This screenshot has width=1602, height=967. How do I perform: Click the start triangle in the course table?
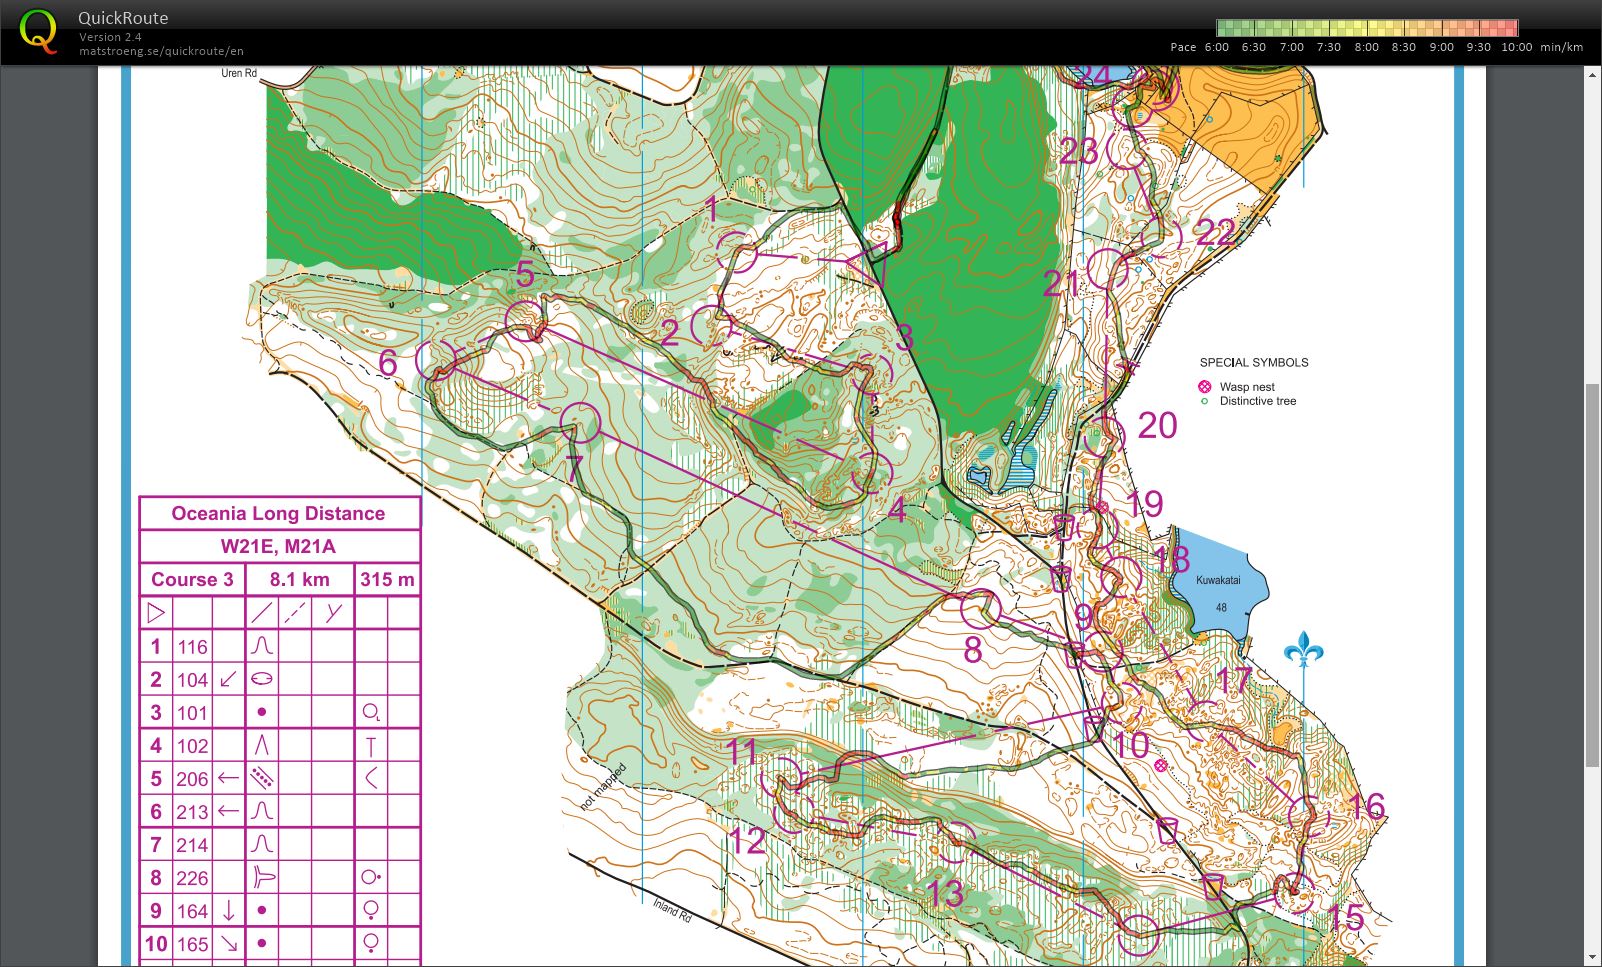(x=156, y=612)
